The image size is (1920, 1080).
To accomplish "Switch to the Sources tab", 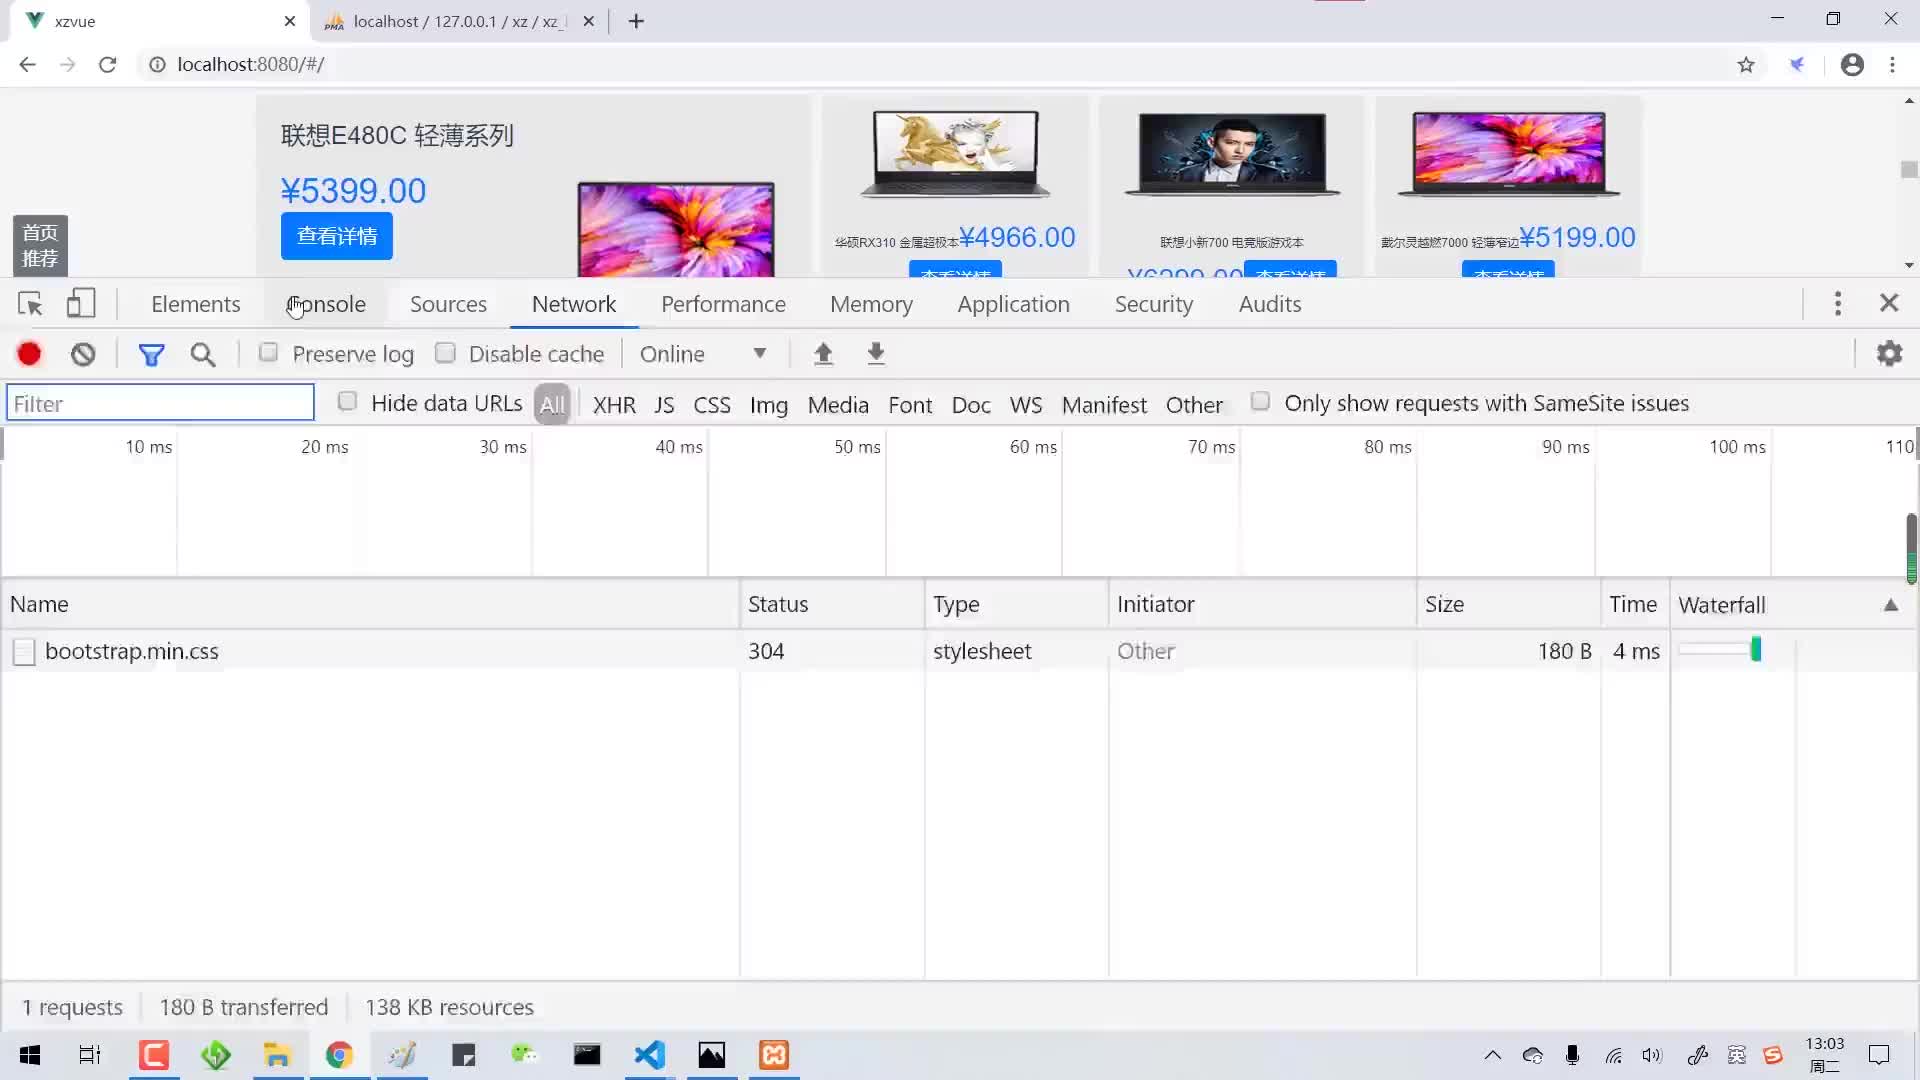I will (448, 304).
